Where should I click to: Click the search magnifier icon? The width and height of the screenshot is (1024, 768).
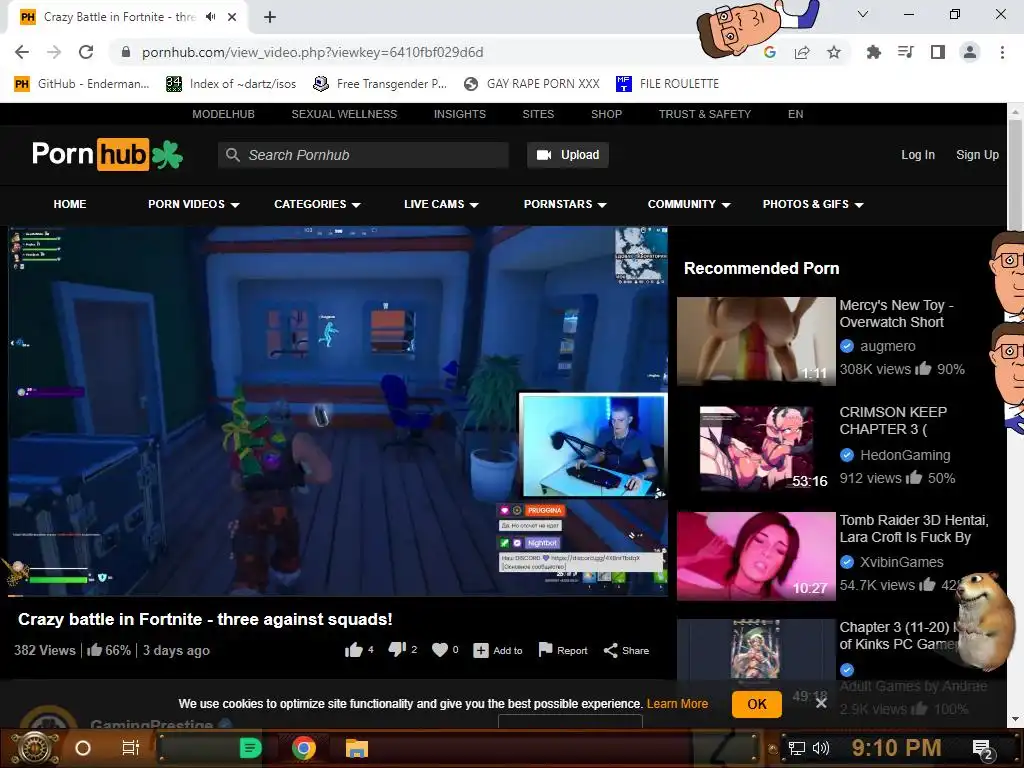pyautogui.click(x=232, y=155)
